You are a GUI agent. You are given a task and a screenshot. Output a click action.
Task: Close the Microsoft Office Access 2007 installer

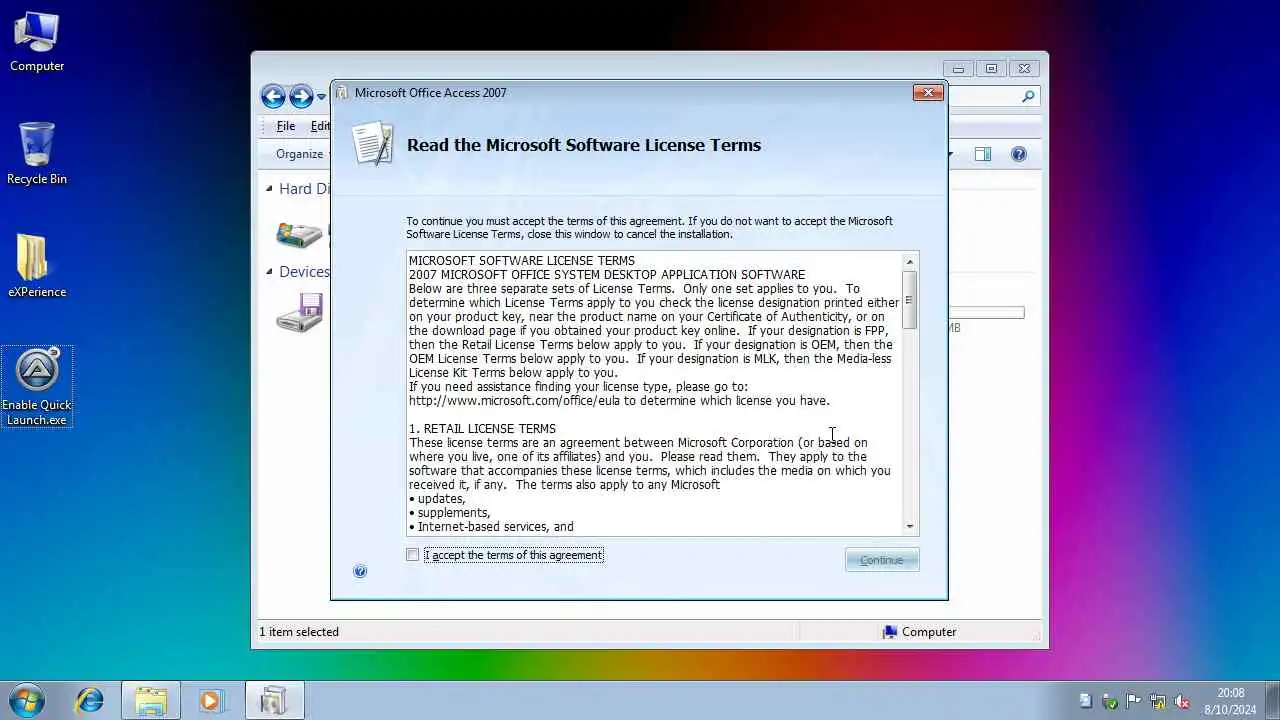coord(928,93)
